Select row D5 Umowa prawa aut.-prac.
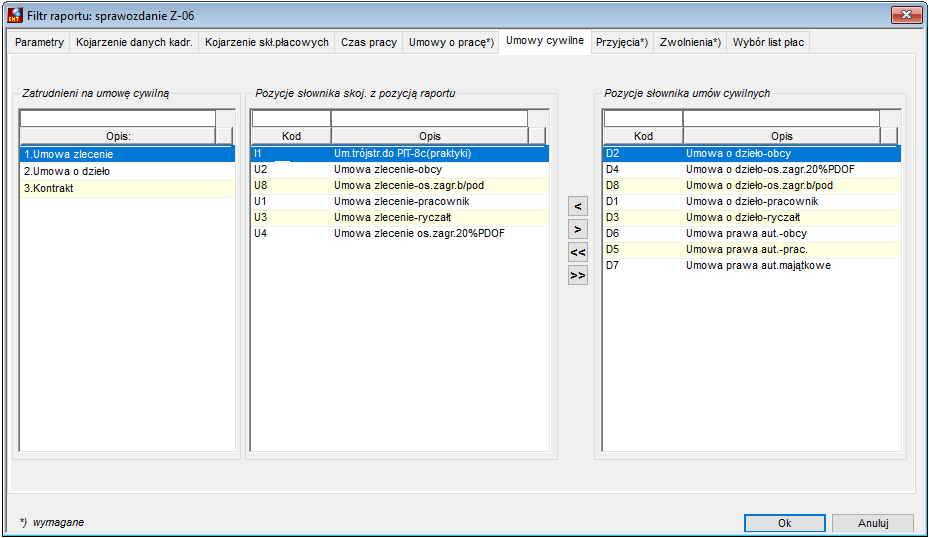The image size is (929, 538). point(752,249)
